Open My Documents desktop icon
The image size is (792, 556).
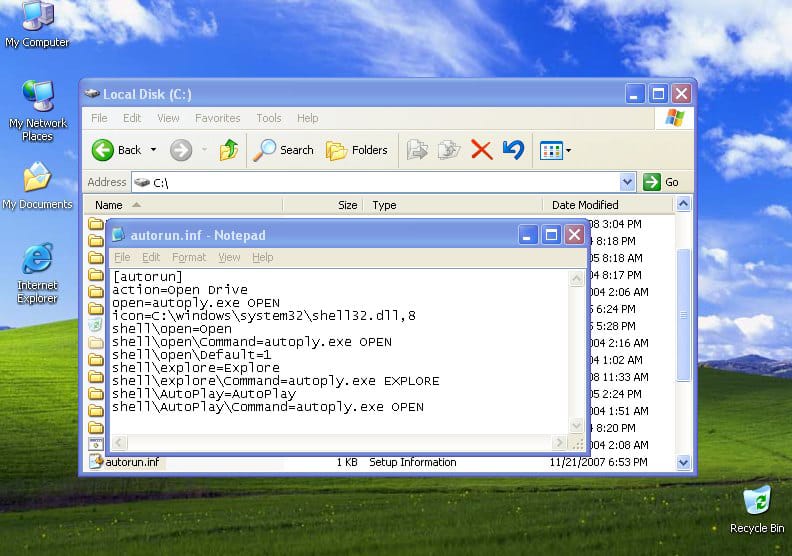click(37, 186)
